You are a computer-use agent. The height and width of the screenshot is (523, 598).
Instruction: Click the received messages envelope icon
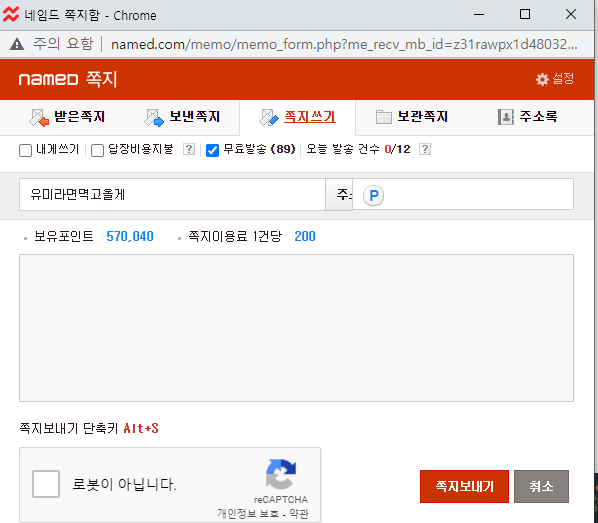39,117
